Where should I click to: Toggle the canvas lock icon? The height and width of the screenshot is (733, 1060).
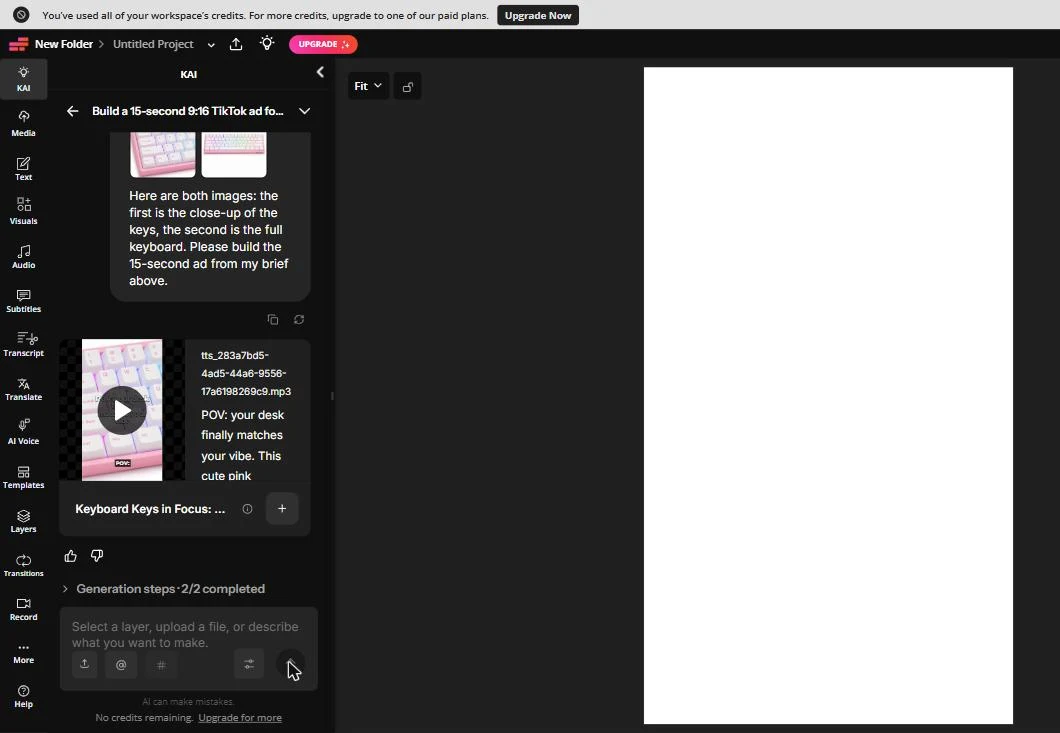(408, 87)
